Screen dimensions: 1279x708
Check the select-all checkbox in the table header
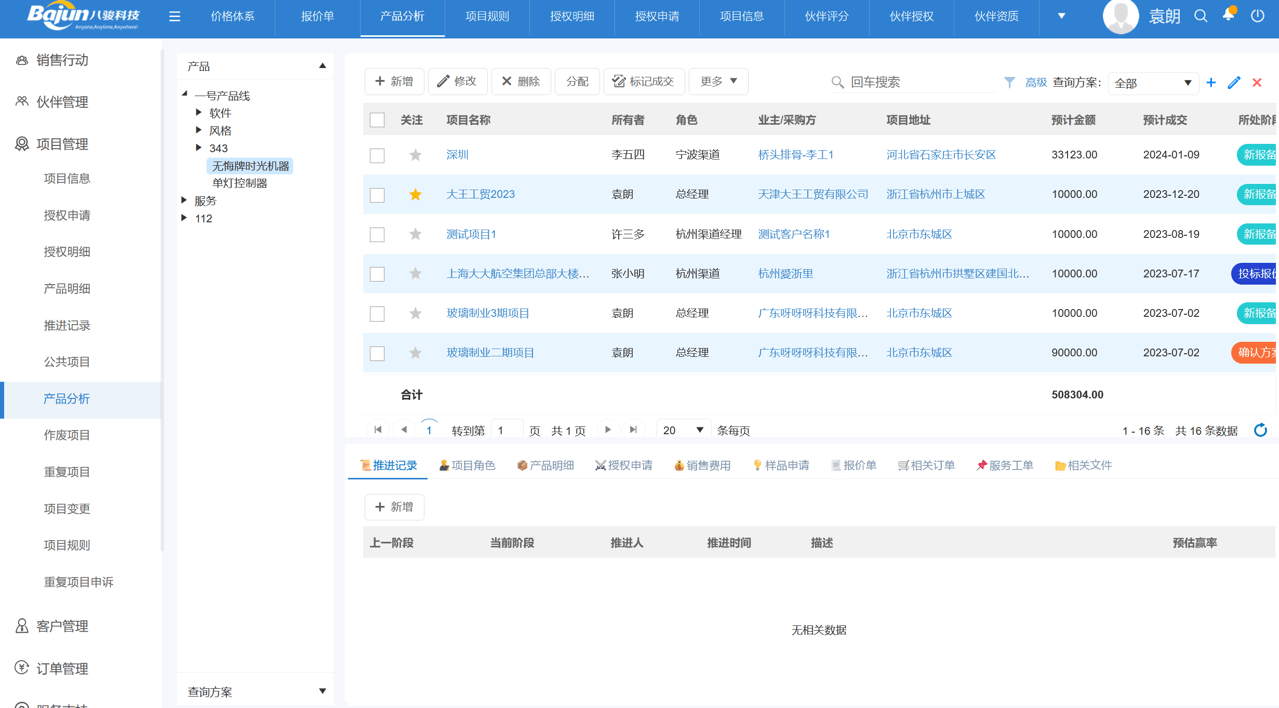point(377,118)
